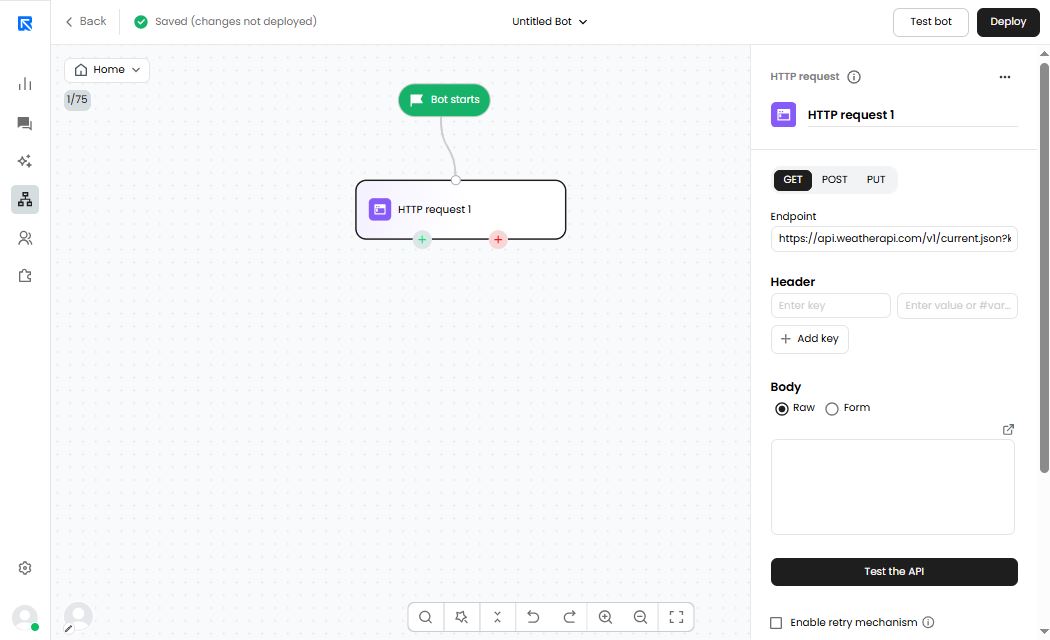1050x640 pixels.
Task: Open the expand body editor icon
Action: [x=1008, y=429]
